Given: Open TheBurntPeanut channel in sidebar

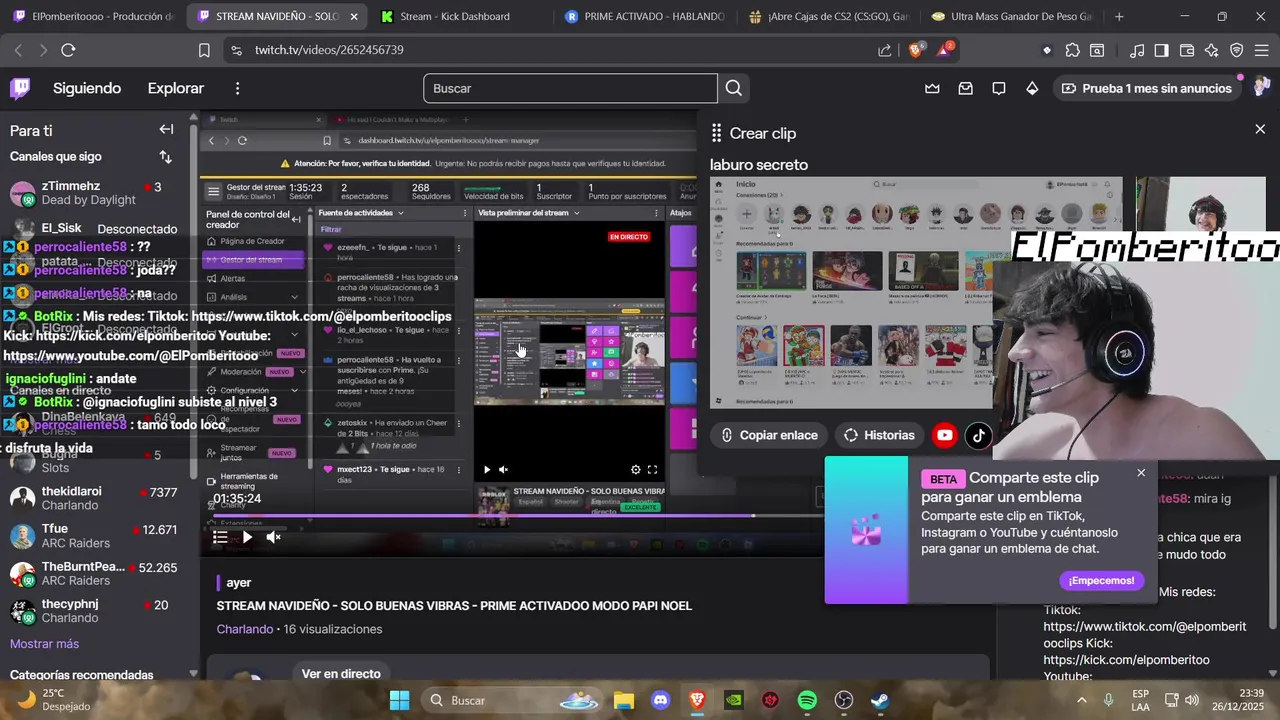Looking at the screenshot, I should [x=97, y=573].
